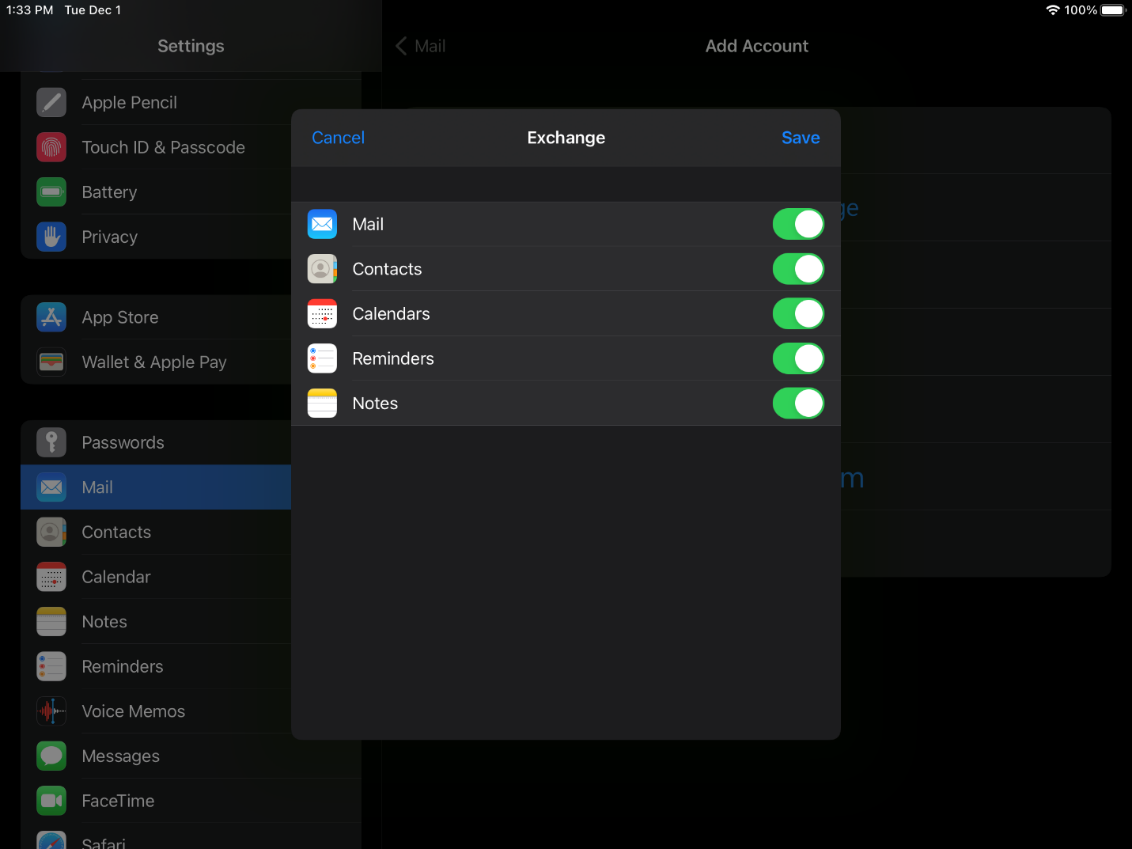Viewport: 1132px width, 849px height.
Task: Select the Passwords key icon
Action: tap(51, 443)
